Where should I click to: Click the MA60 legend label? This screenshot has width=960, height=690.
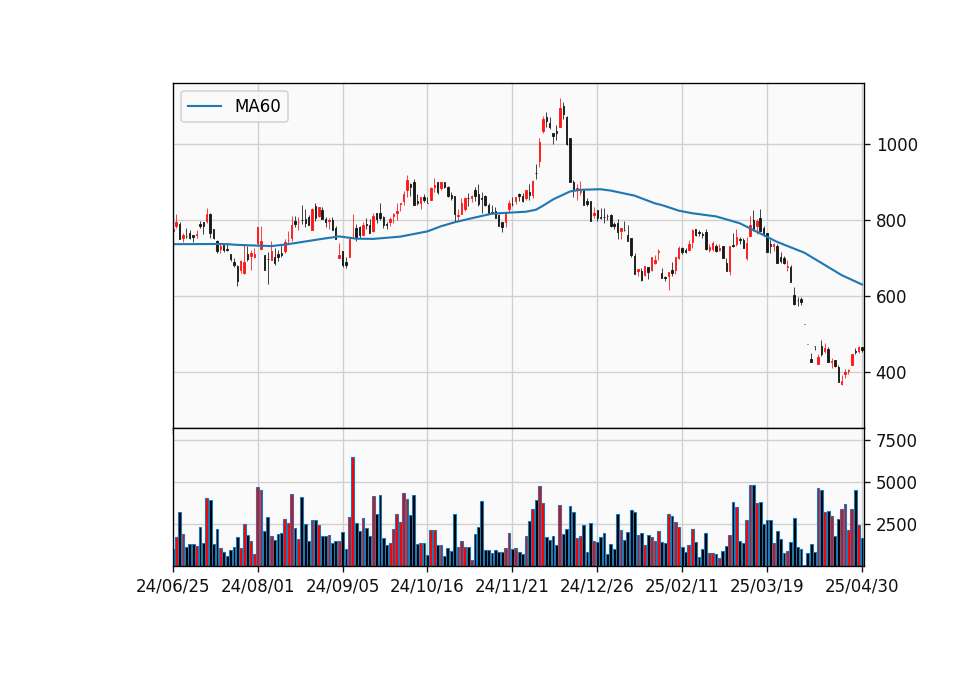point(257,106)
